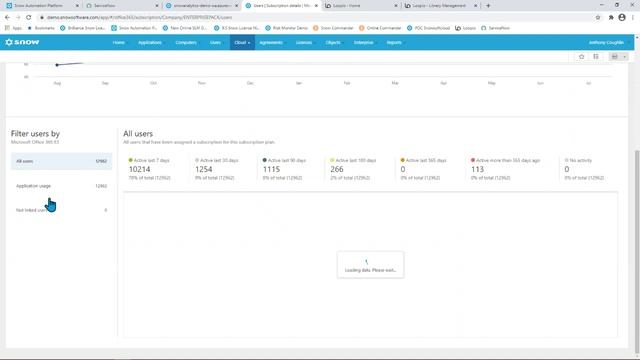640x360 pixels.
Task: Click the Snow logo in header
Action: [x=22, y=42]
